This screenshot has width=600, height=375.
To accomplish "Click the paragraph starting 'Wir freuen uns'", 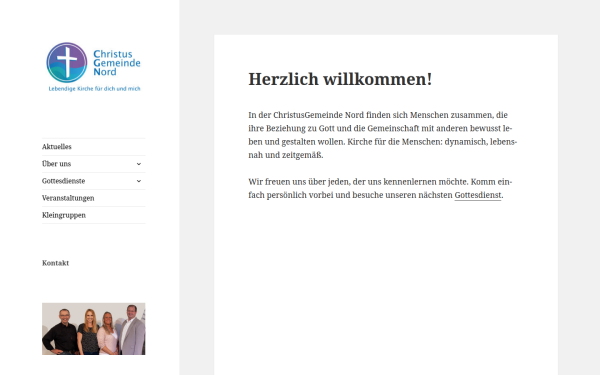I will 380,188.
